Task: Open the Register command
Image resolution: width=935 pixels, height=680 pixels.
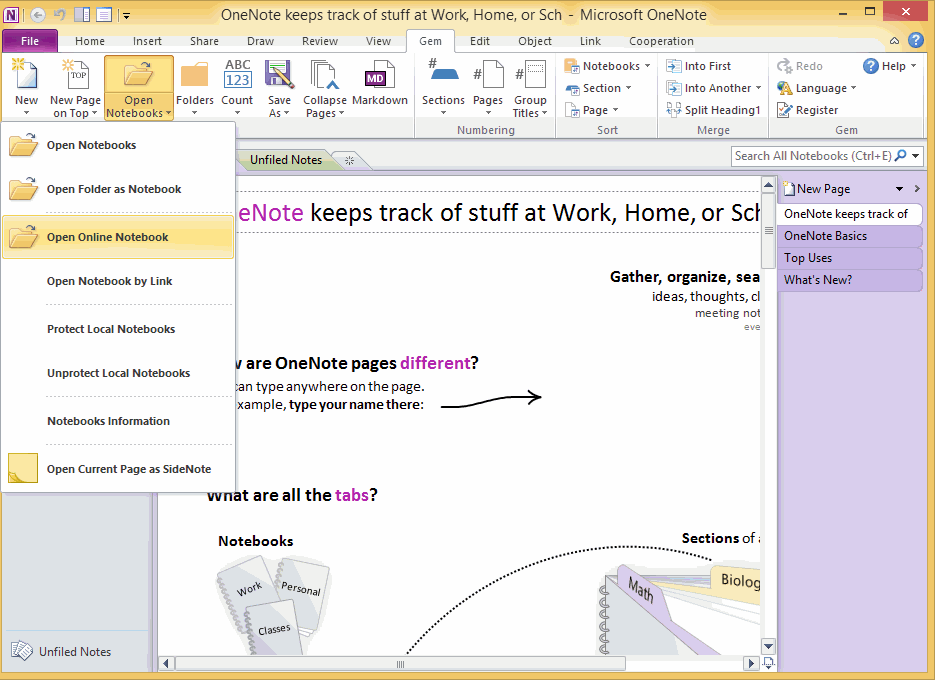Action: [x=807, y=110]
